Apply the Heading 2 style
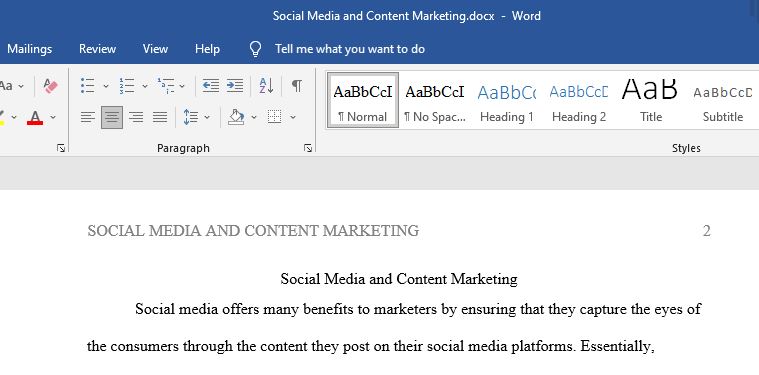The height and width of the screenshot is (375, 759). tap(579, 100)
